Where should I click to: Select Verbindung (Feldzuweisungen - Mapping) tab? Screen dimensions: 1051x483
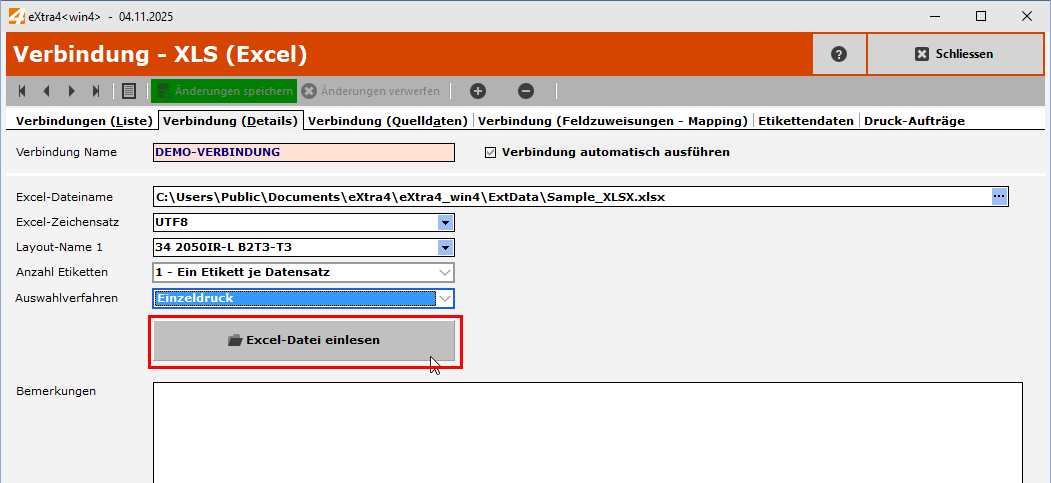tap(613, 121)
